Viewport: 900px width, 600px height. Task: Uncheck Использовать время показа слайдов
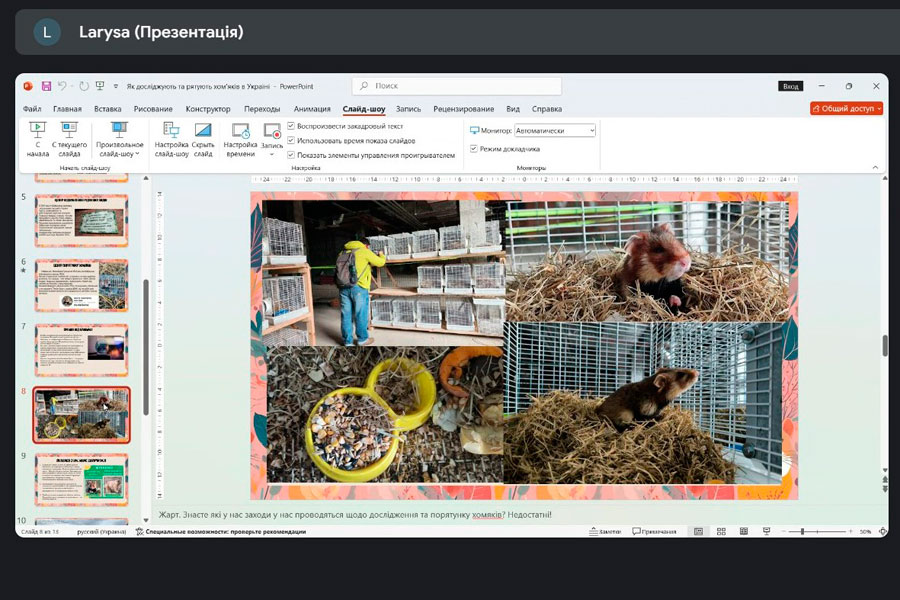point(291,140)
